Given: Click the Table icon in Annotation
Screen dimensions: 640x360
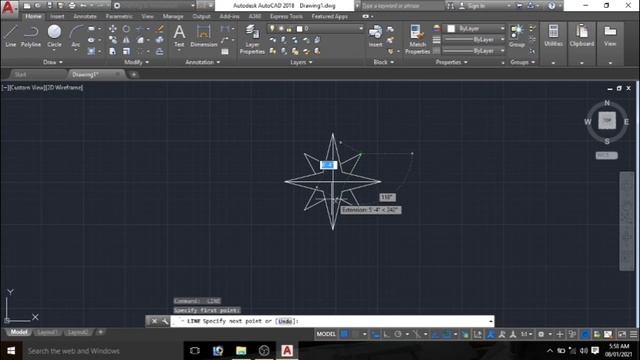Looking at the screenshot, I should pyautogui.click(x=225, y=51).
